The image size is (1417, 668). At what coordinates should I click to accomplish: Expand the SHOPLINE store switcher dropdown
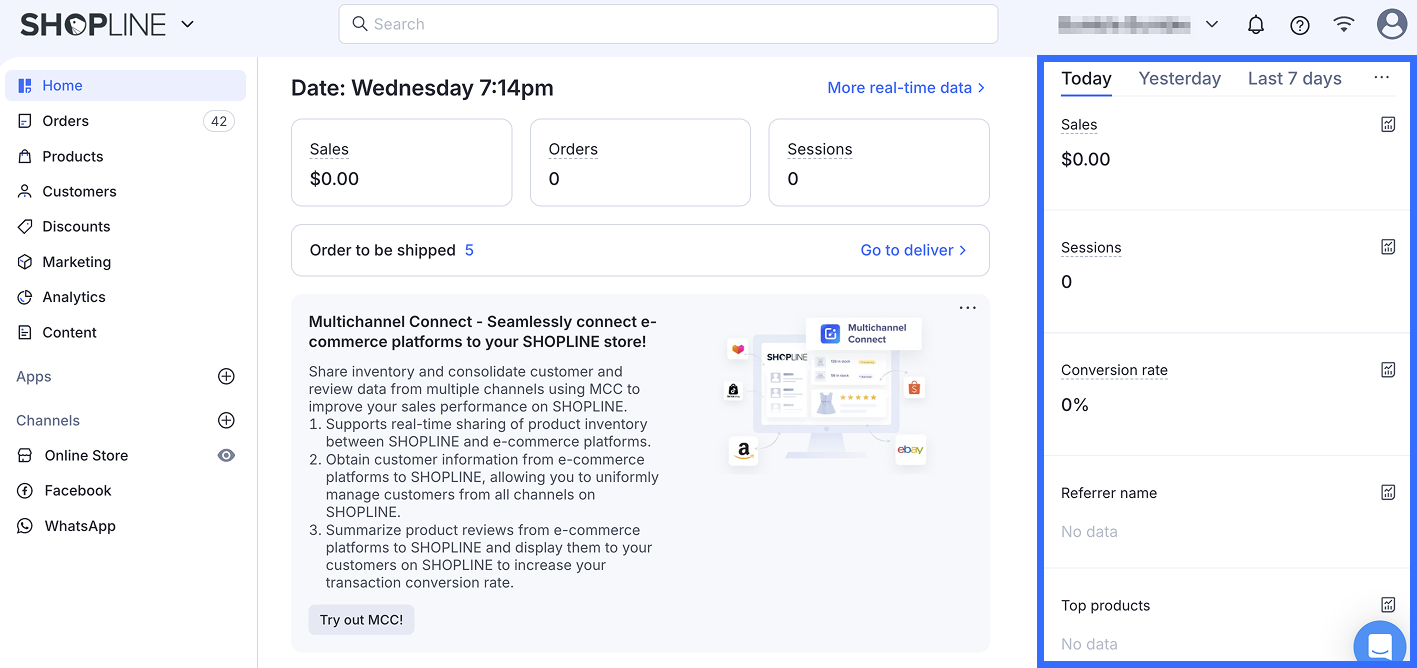coord(188,25)
